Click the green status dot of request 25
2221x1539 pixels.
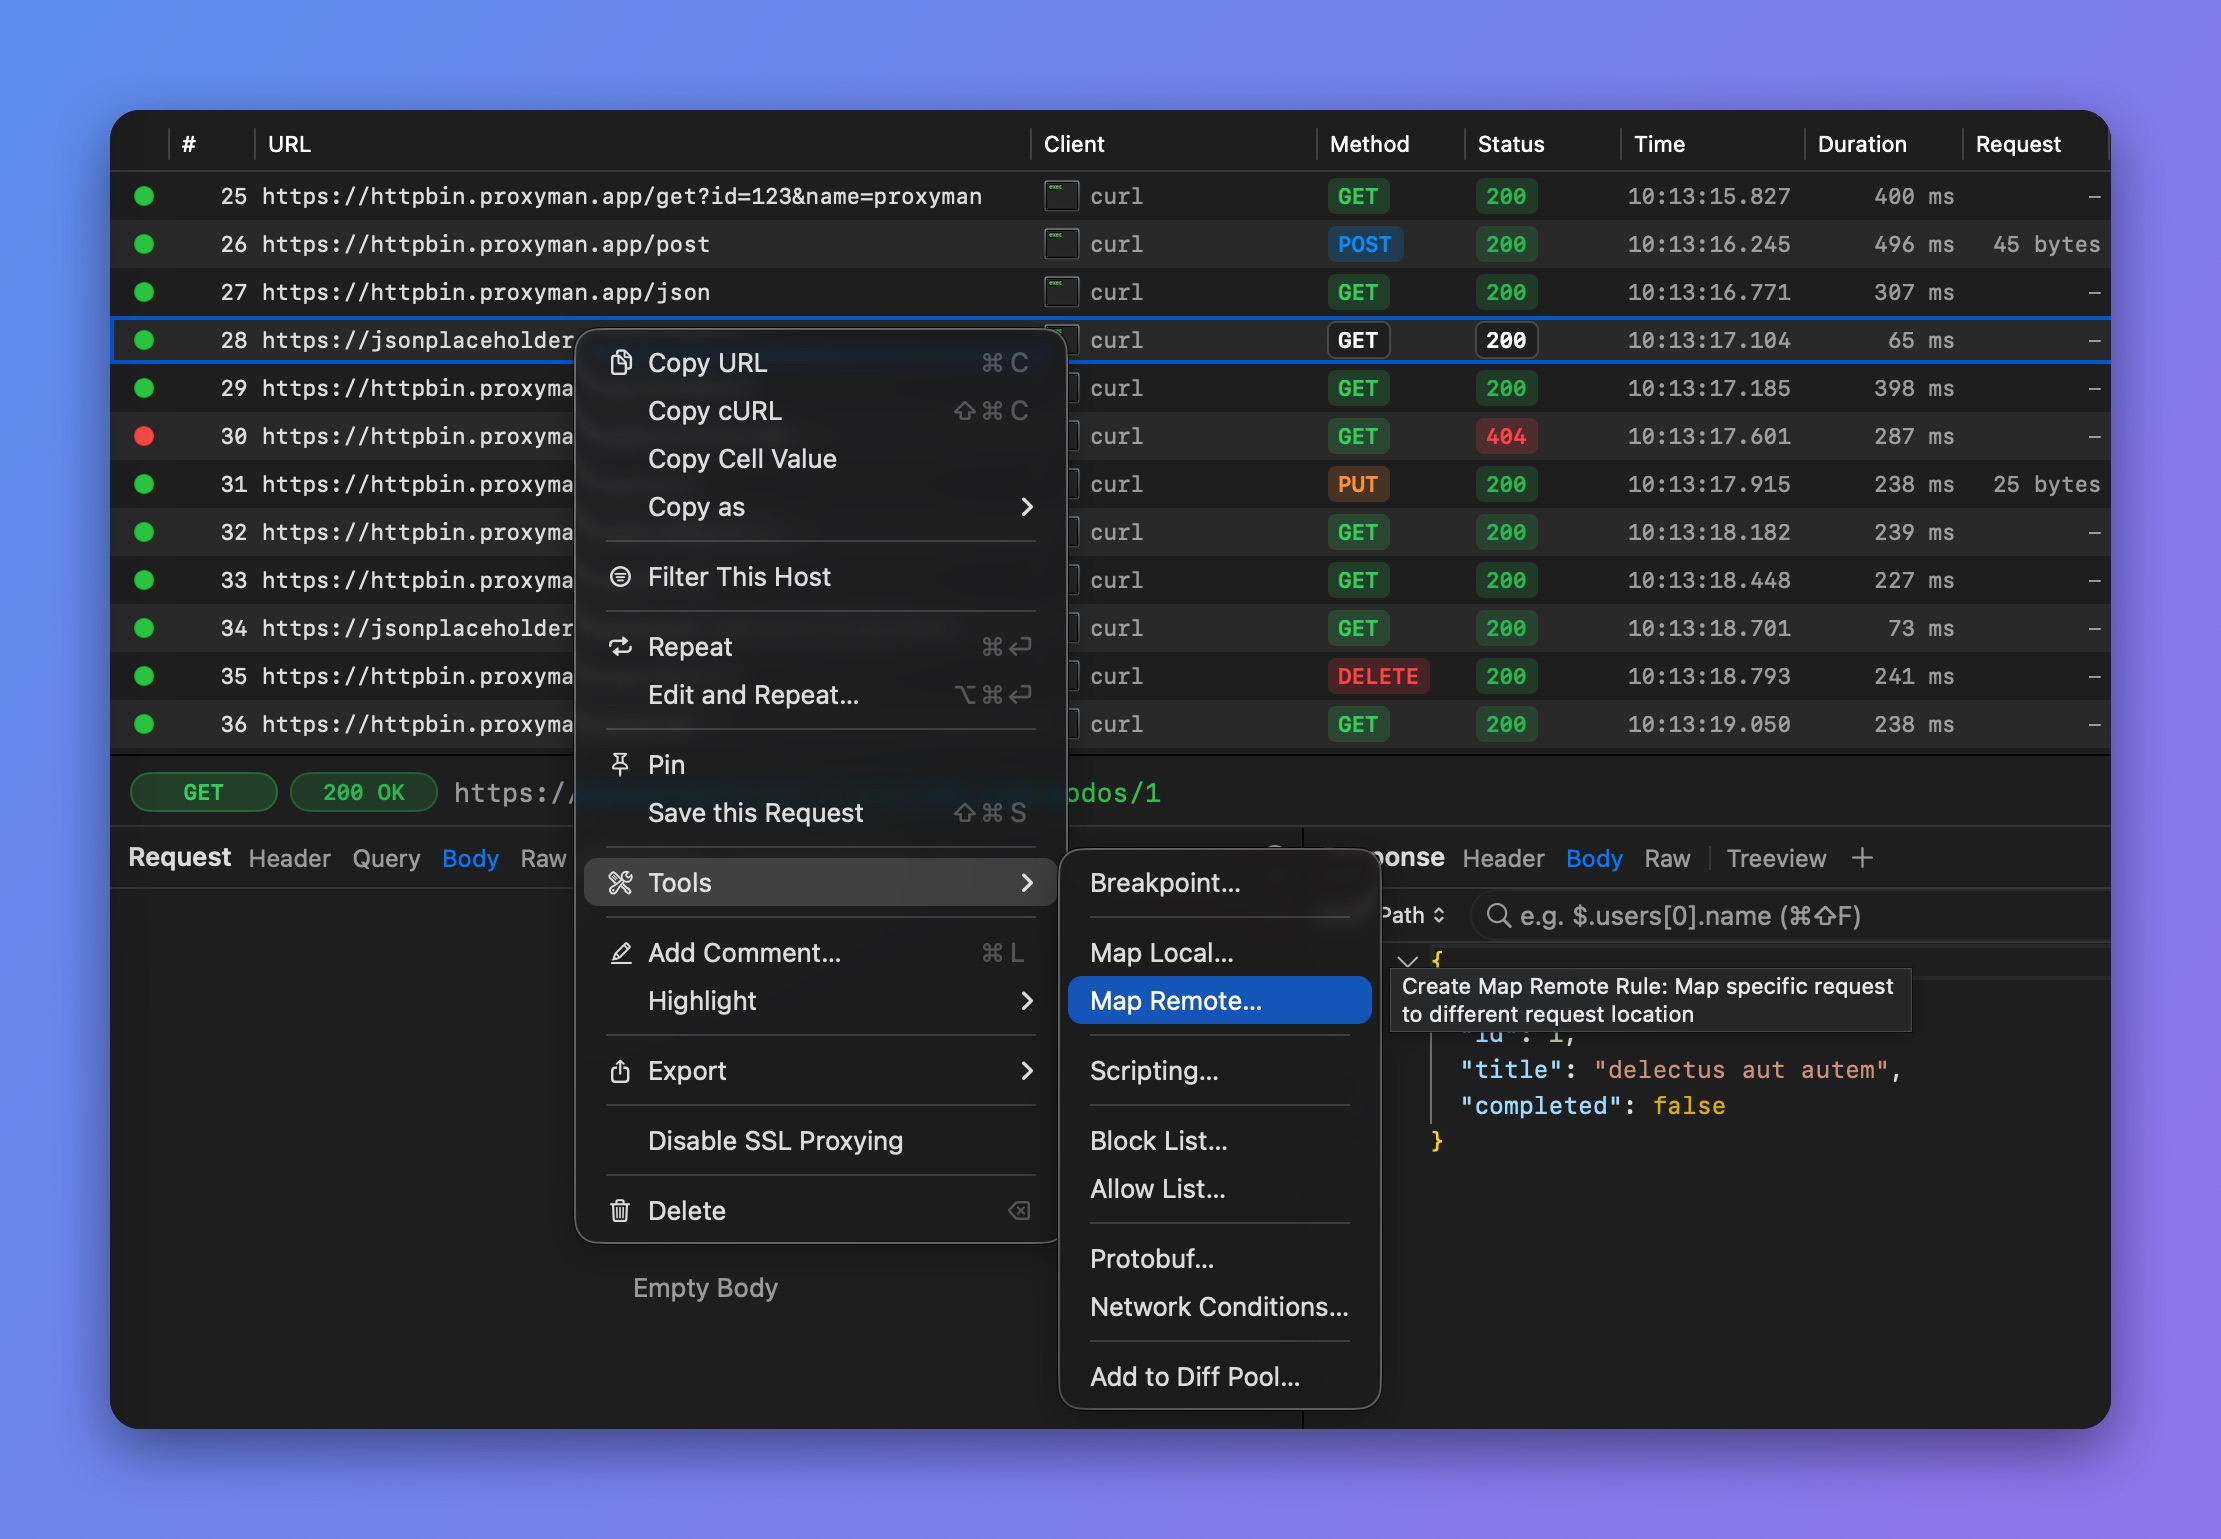click(x=144, y=196)
